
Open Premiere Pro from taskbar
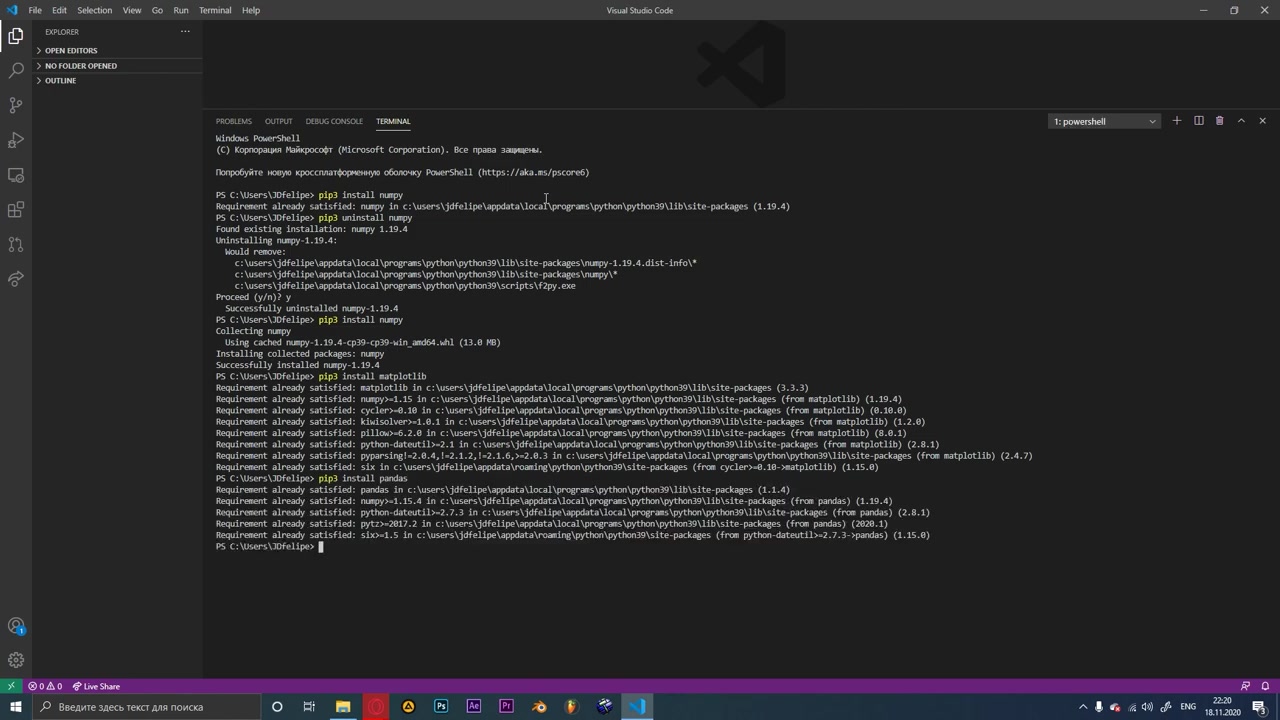(x=506, y=707)
